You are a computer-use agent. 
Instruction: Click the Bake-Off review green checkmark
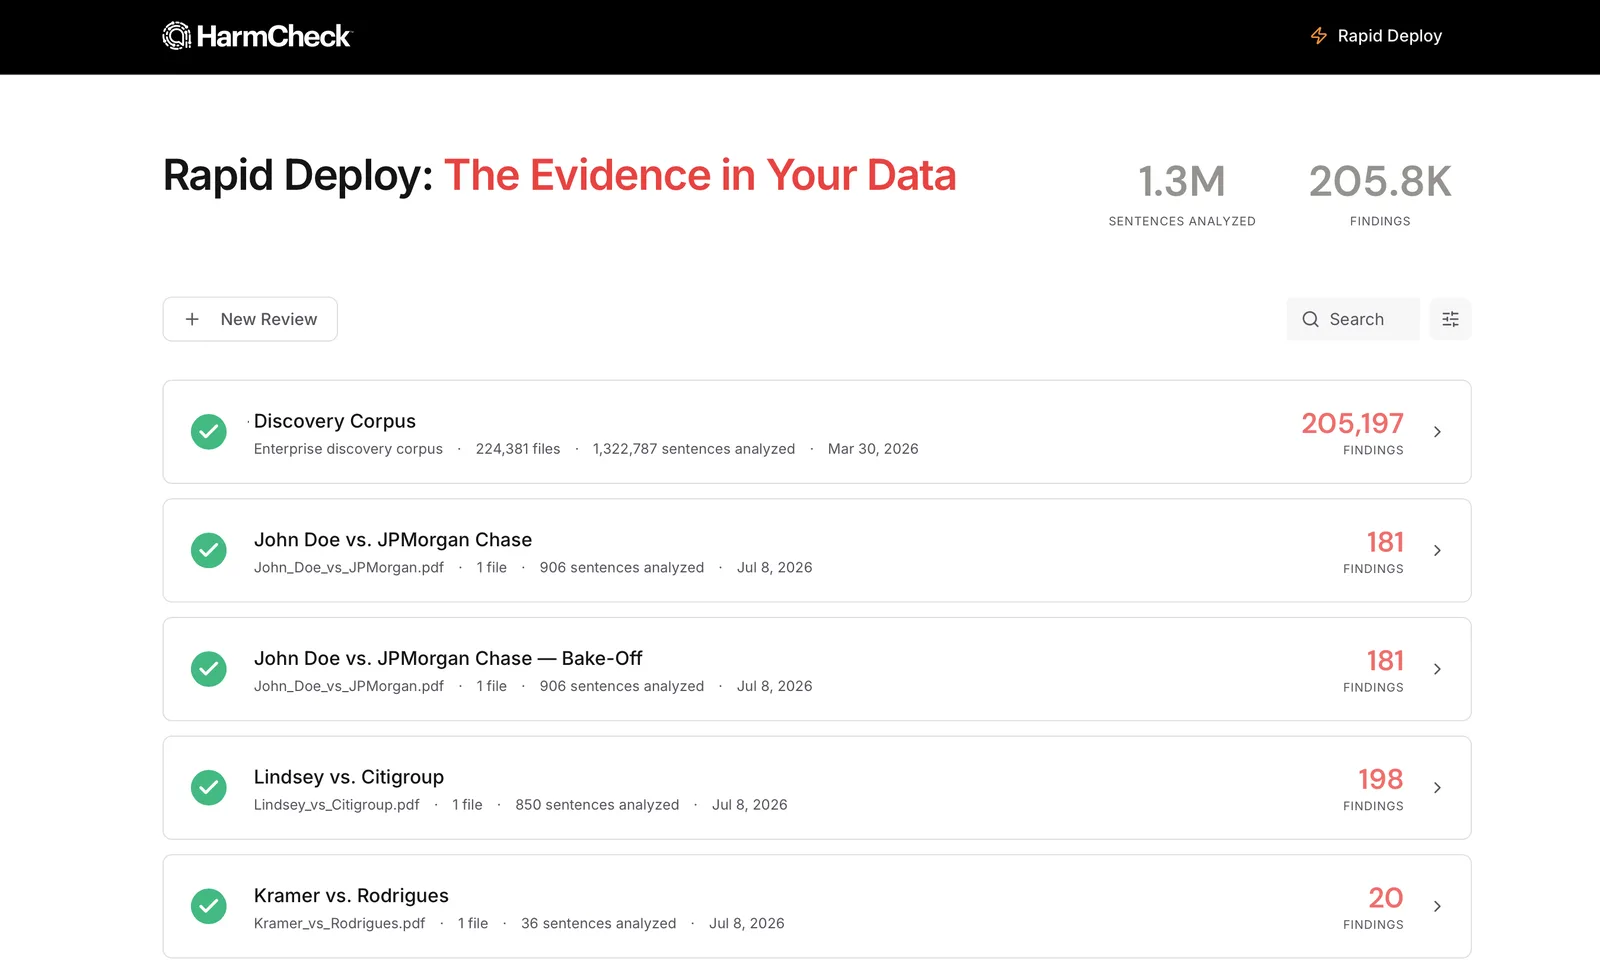(x=209, y=669)
